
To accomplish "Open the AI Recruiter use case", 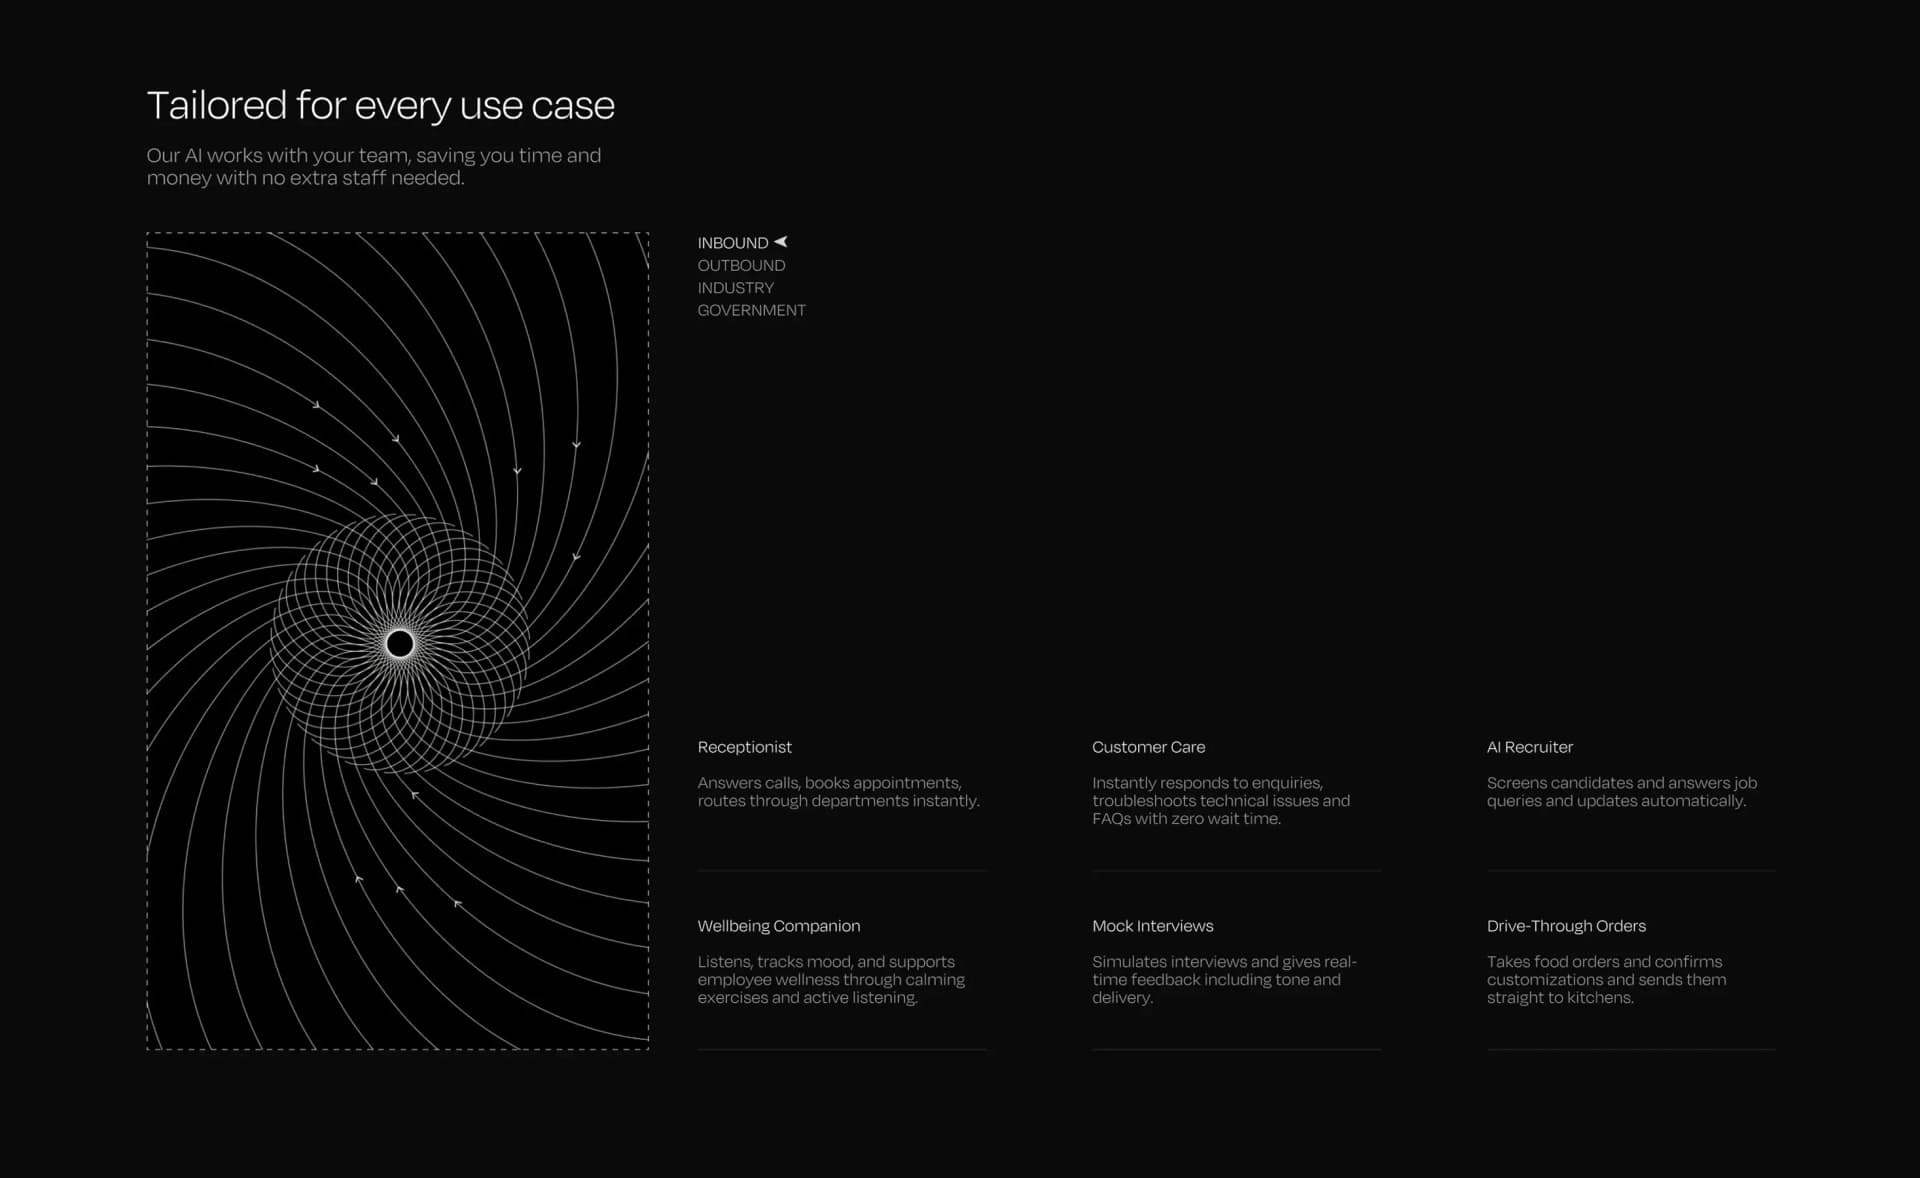I will 1529,747.
